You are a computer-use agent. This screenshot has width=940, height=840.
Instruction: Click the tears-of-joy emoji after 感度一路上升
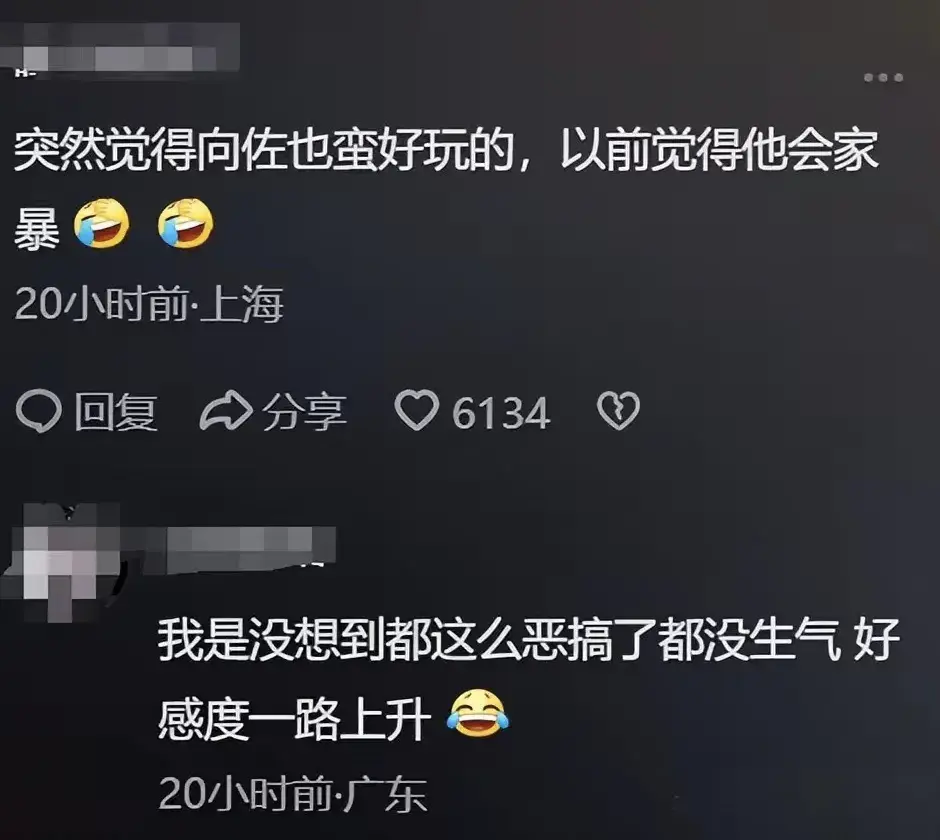click(478, 713)
